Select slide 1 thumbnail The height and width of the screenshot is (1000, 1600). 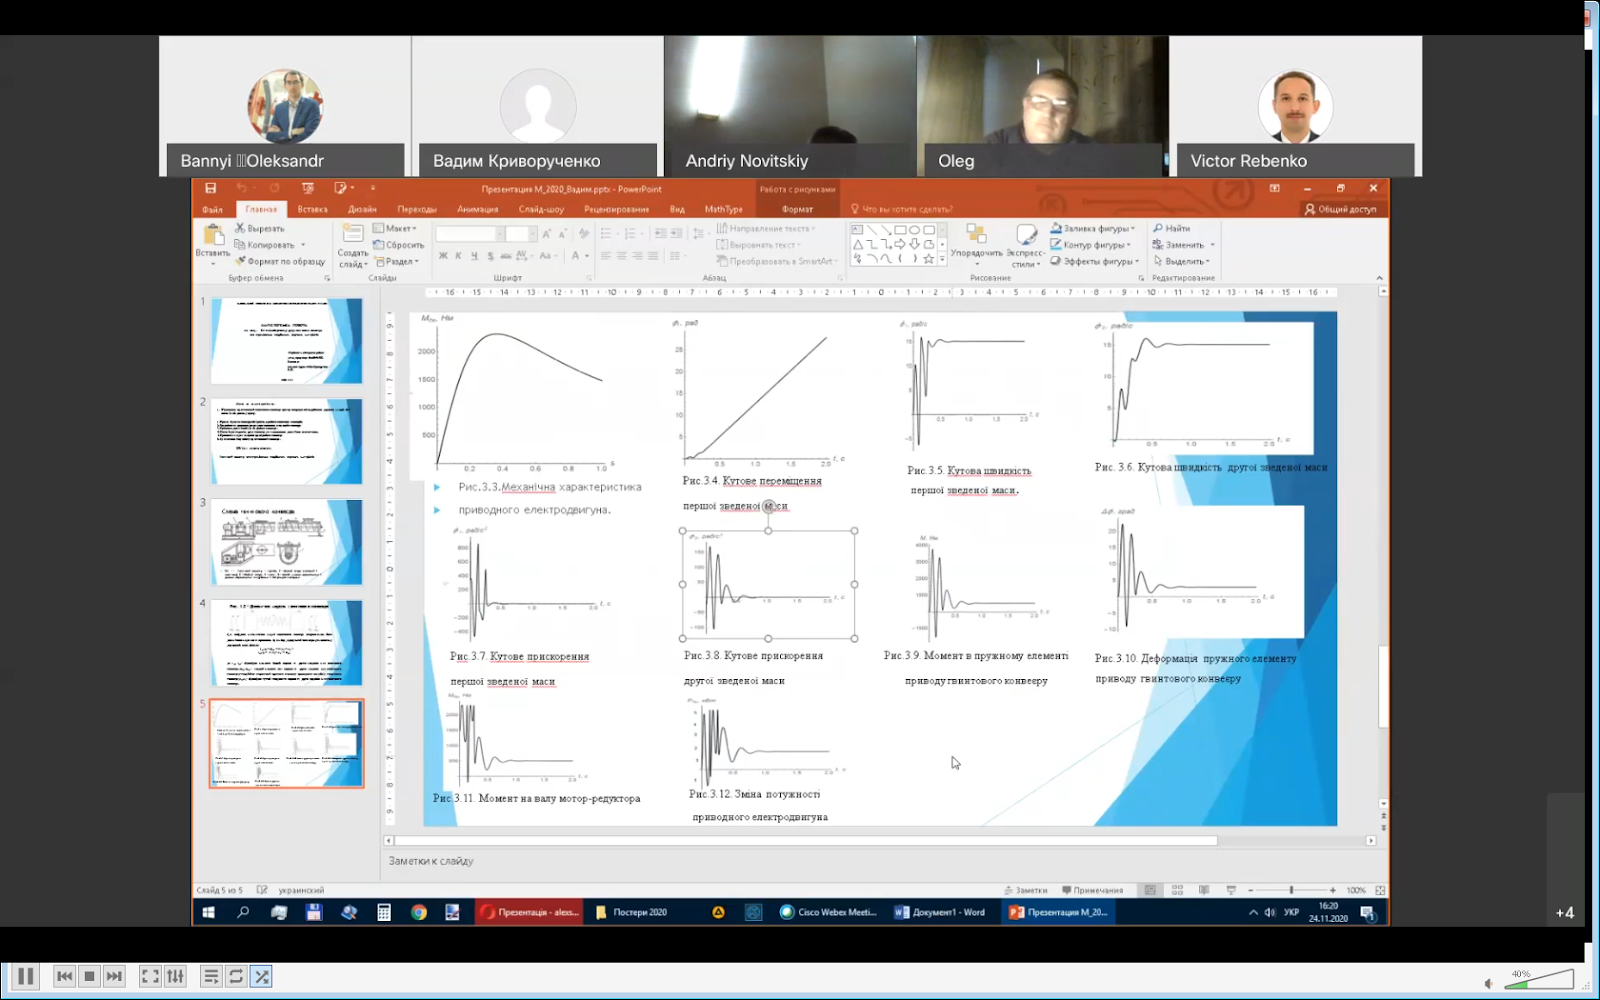(x=286, y=340)
